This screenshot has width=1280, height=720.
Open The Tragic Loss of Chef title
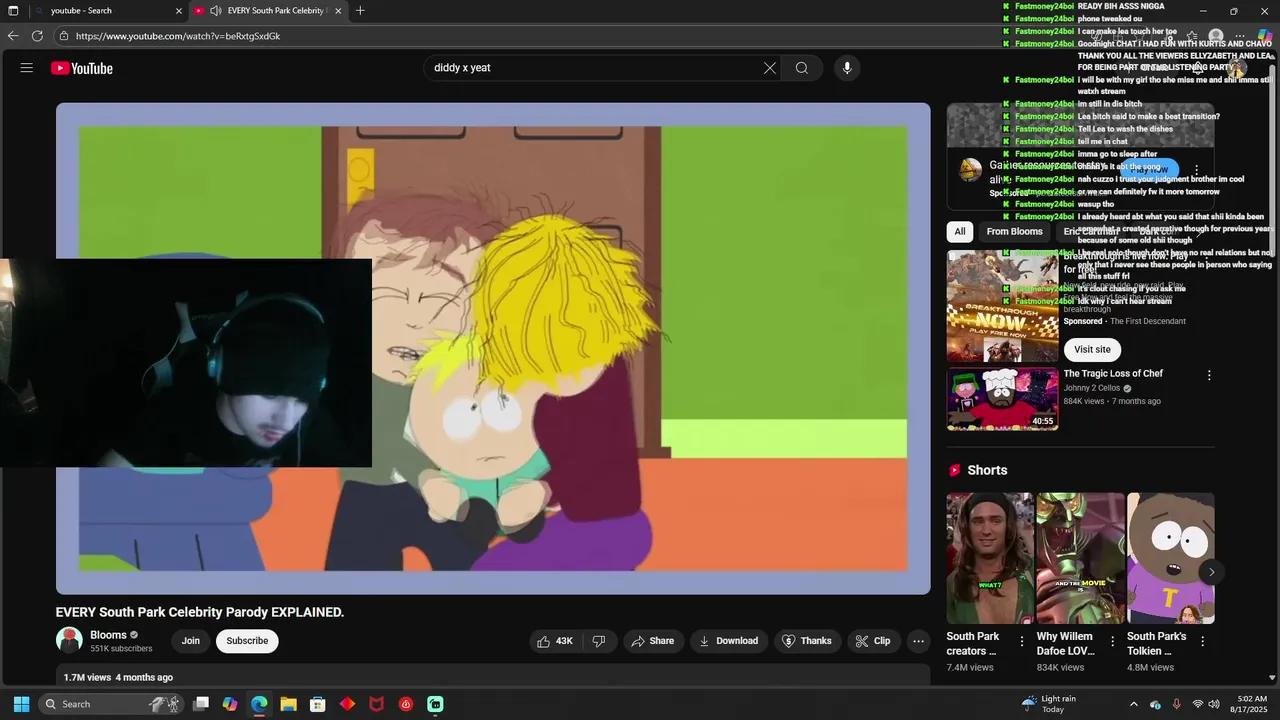1113,373
